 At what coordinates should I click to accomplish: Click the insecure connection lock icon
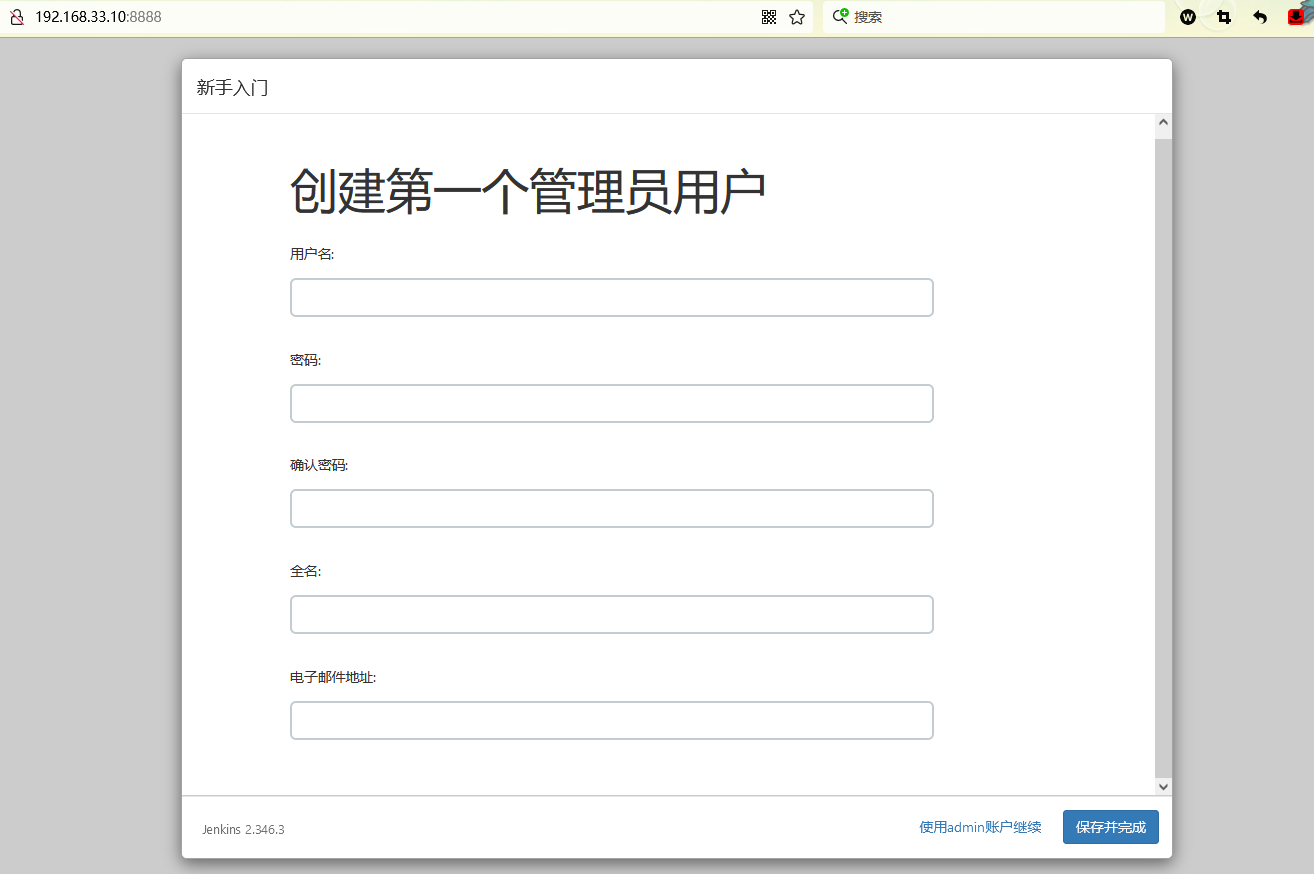click(16, 17)
